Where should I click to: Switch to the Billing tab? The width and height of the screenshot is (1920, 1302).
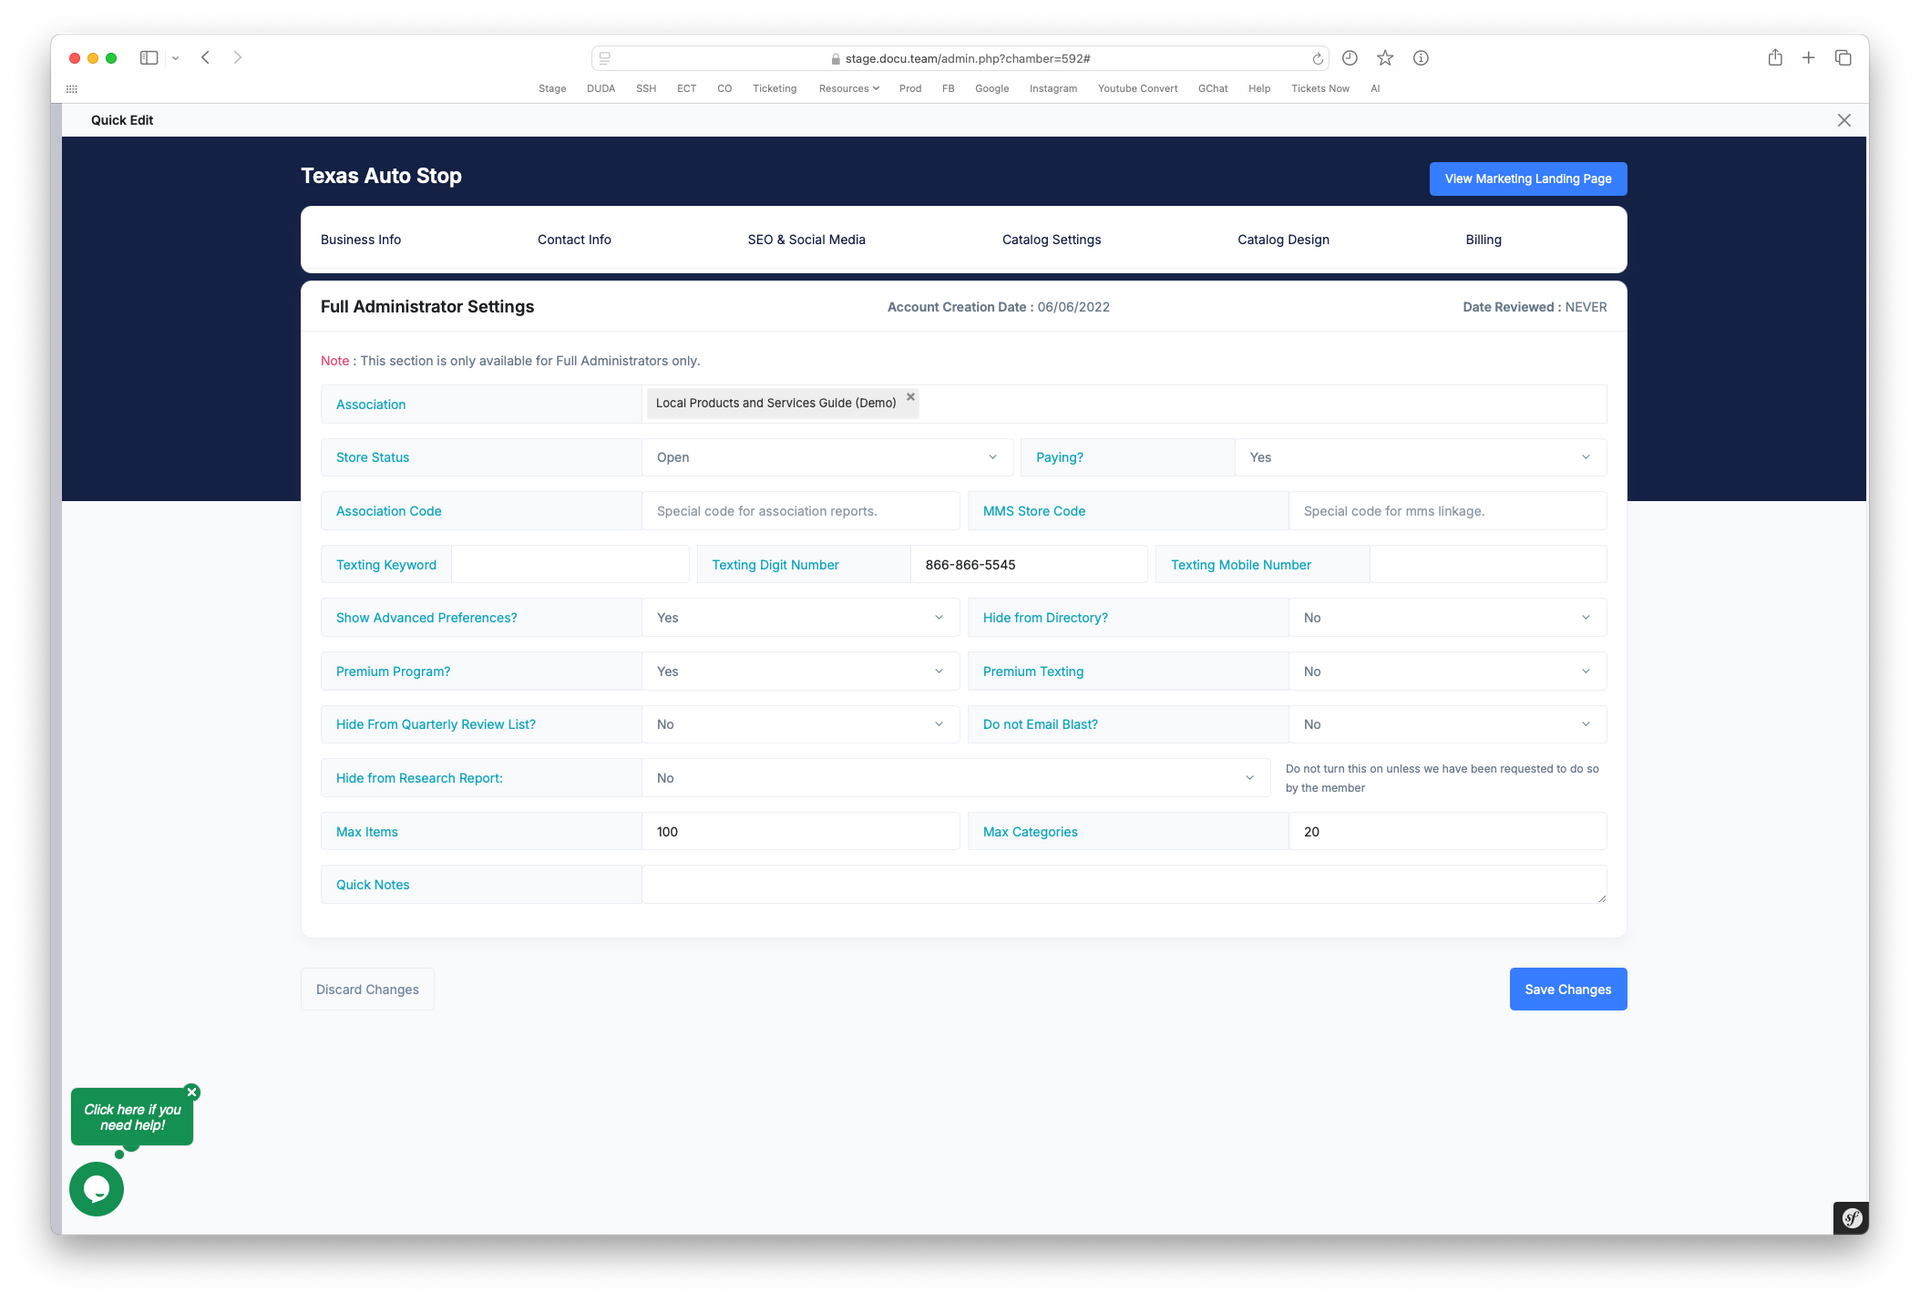coord(1483,240)
